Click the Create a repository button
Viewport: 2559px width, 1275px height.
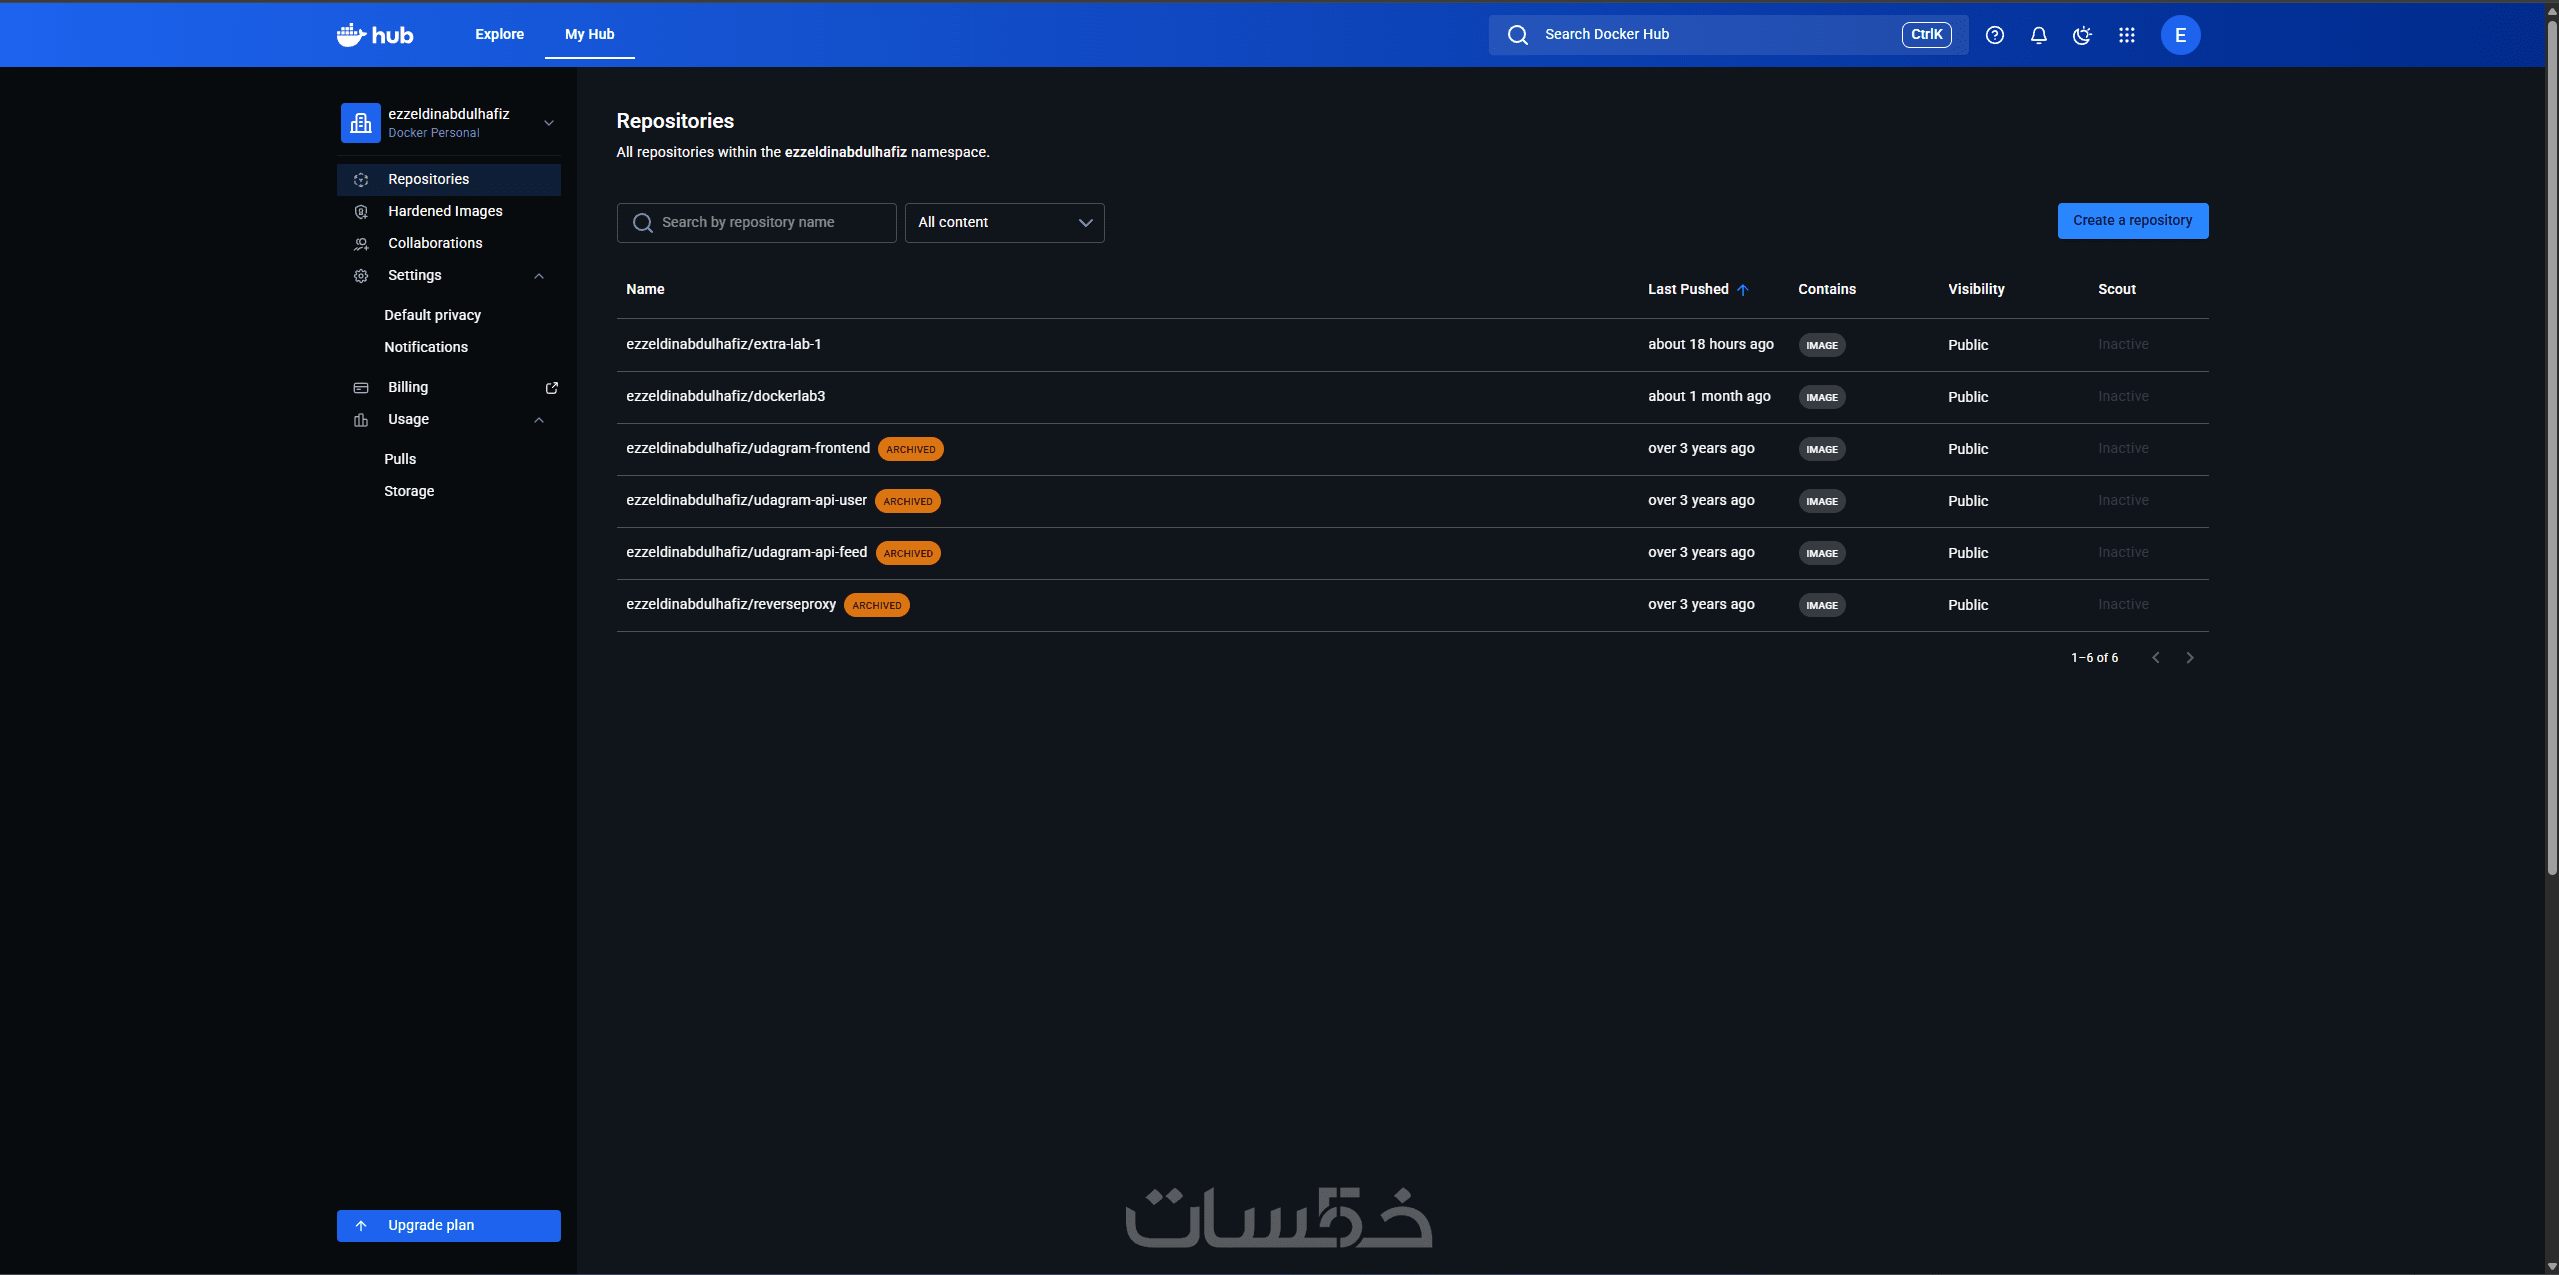pos(2132,221)
